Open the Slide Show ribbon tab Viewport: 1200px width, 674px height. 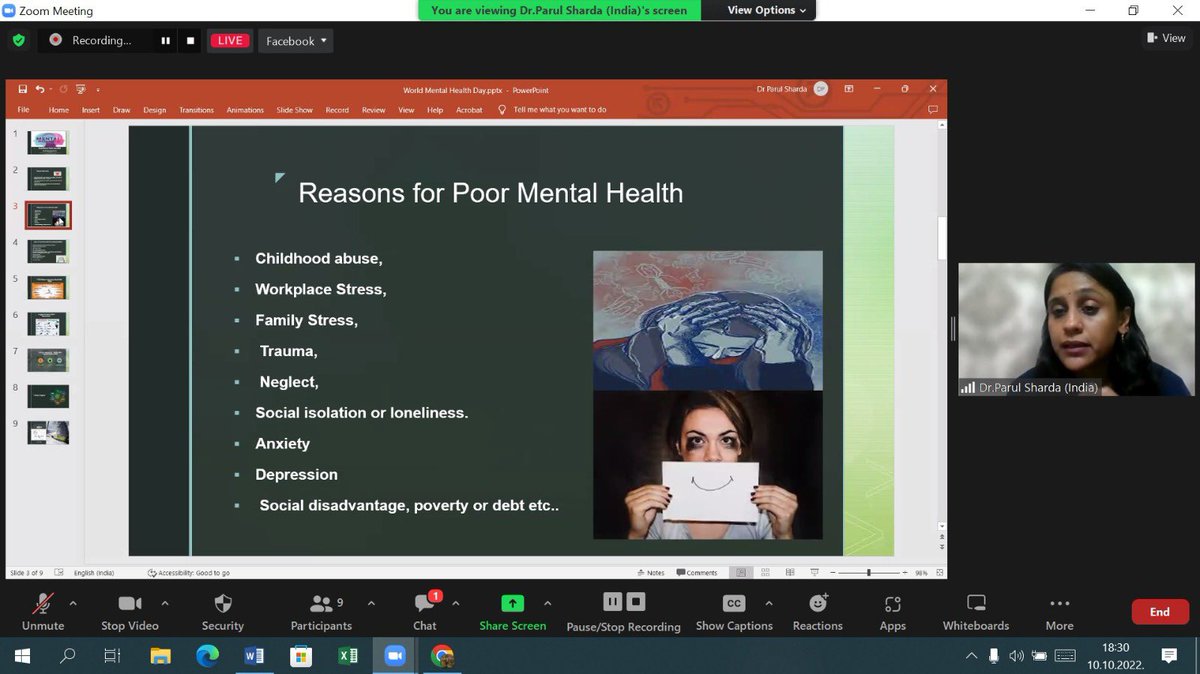coord(294,110)
